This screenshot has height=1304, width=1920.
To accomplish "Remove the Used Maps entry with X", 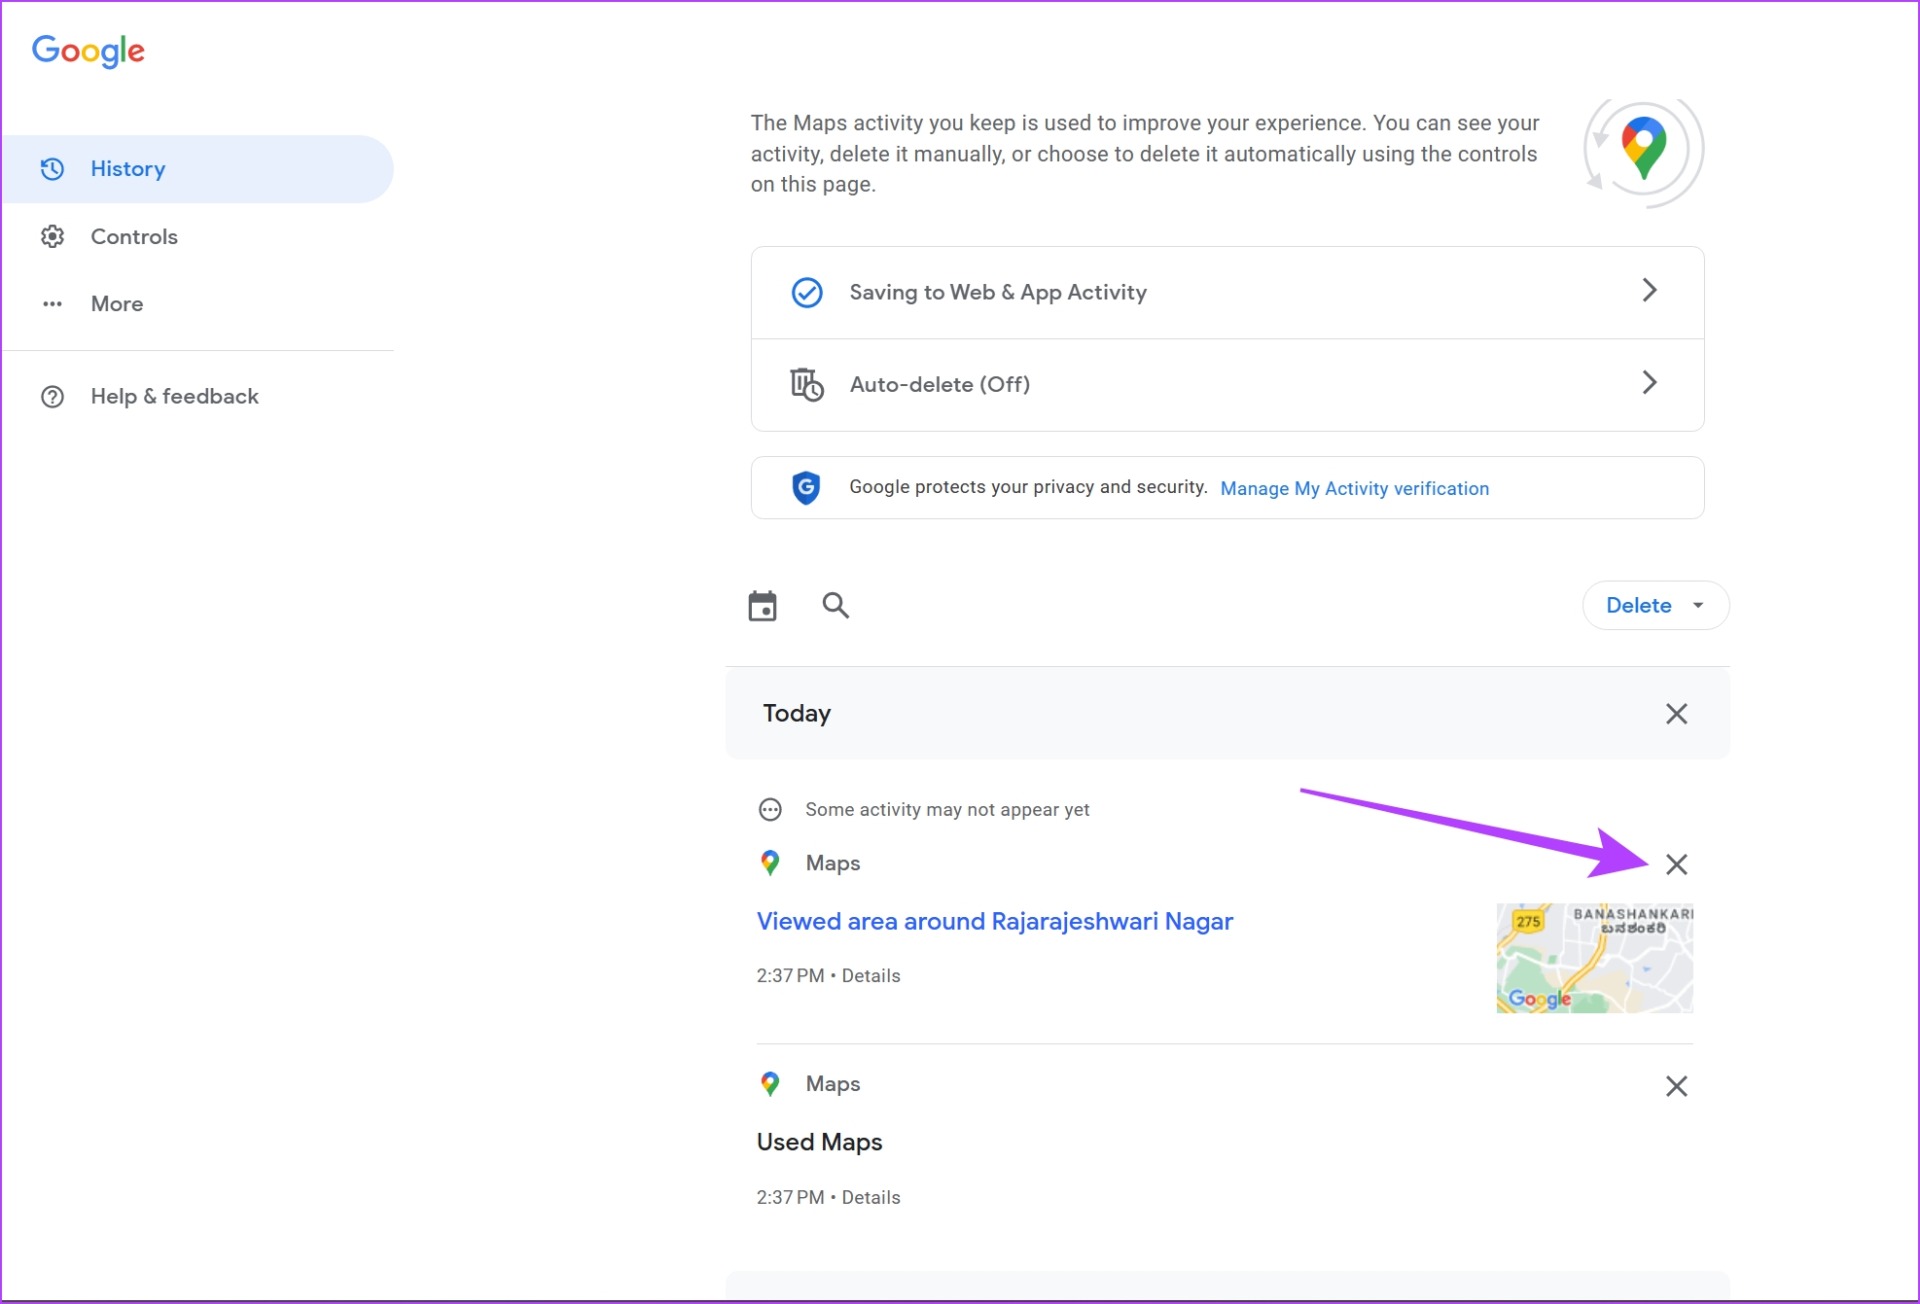I will 1676,1086.
